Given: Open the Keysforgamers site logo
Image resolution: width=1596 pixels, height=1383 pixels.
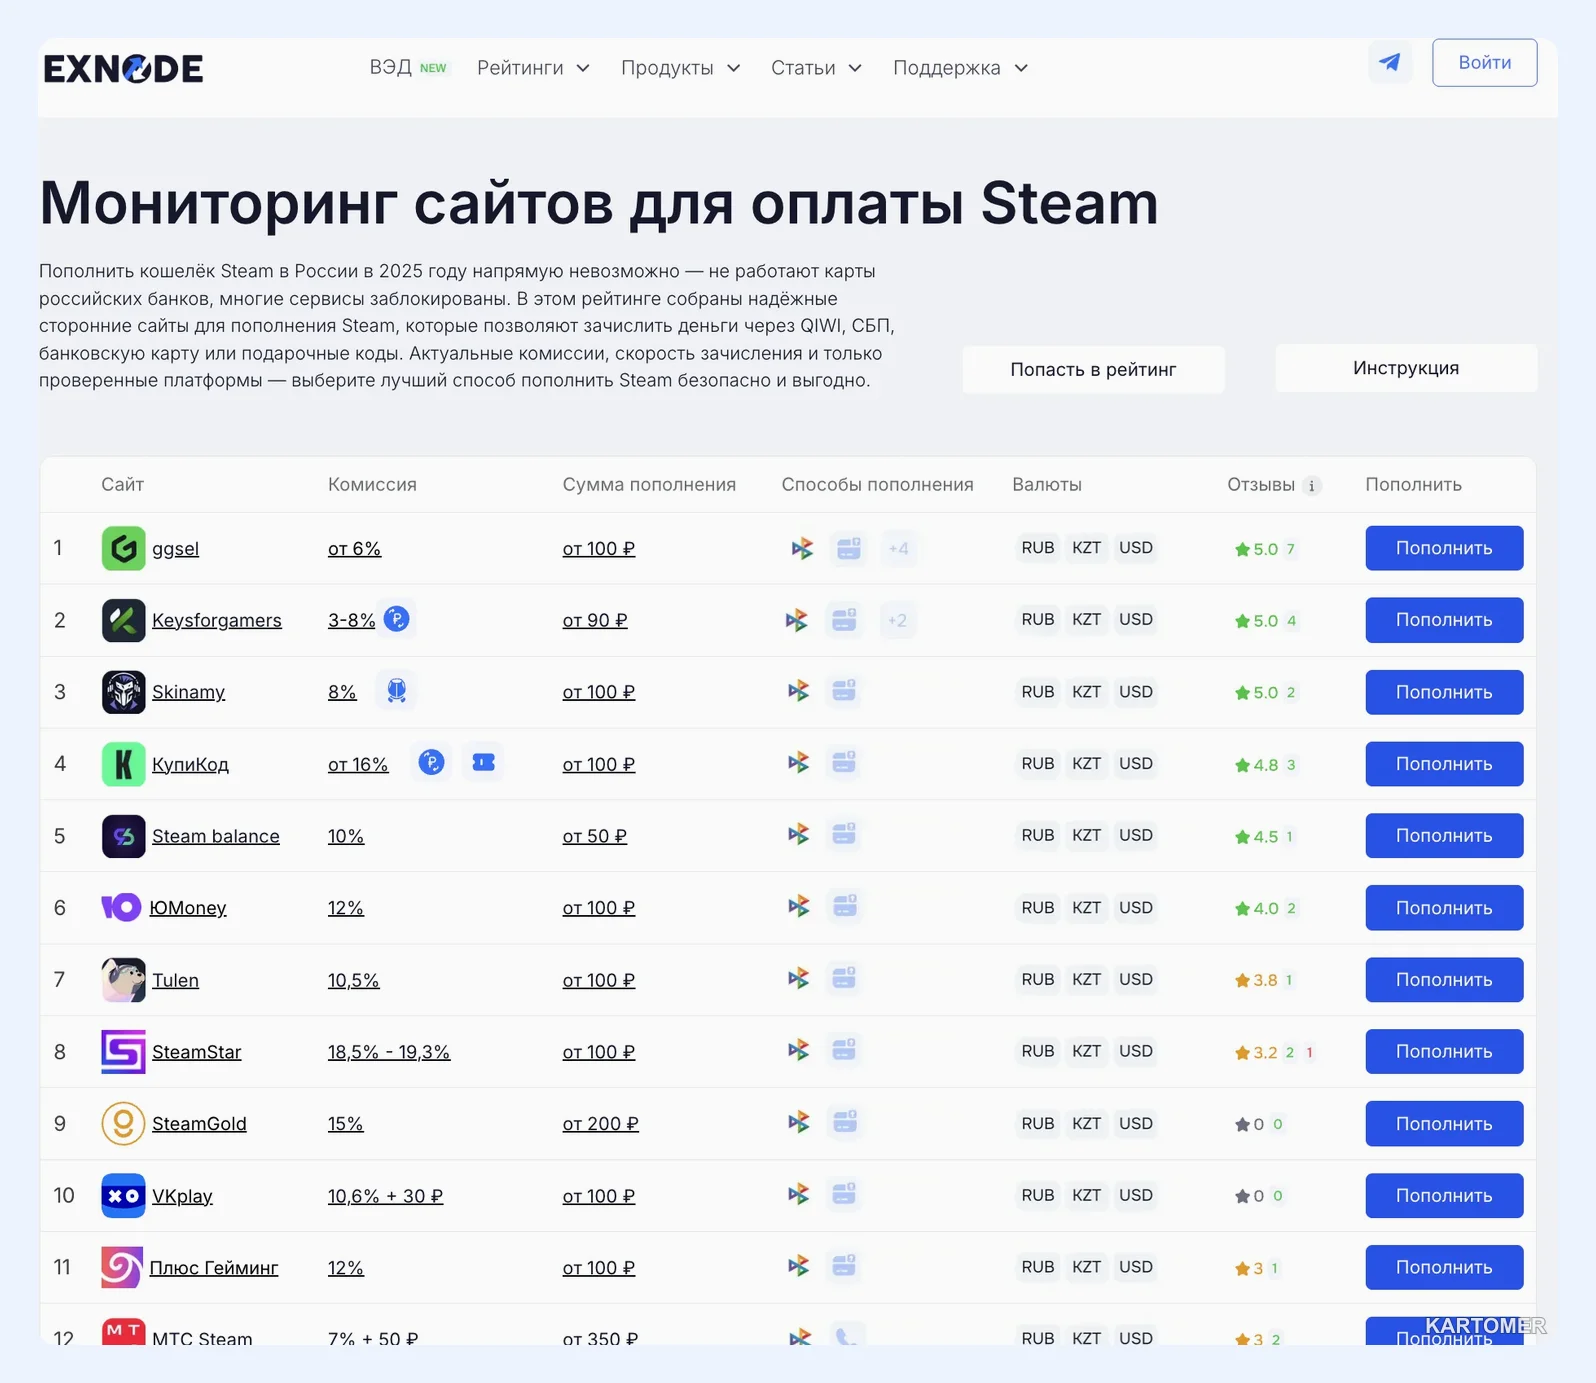Looking at the screenshot, I should pos(124,620).
